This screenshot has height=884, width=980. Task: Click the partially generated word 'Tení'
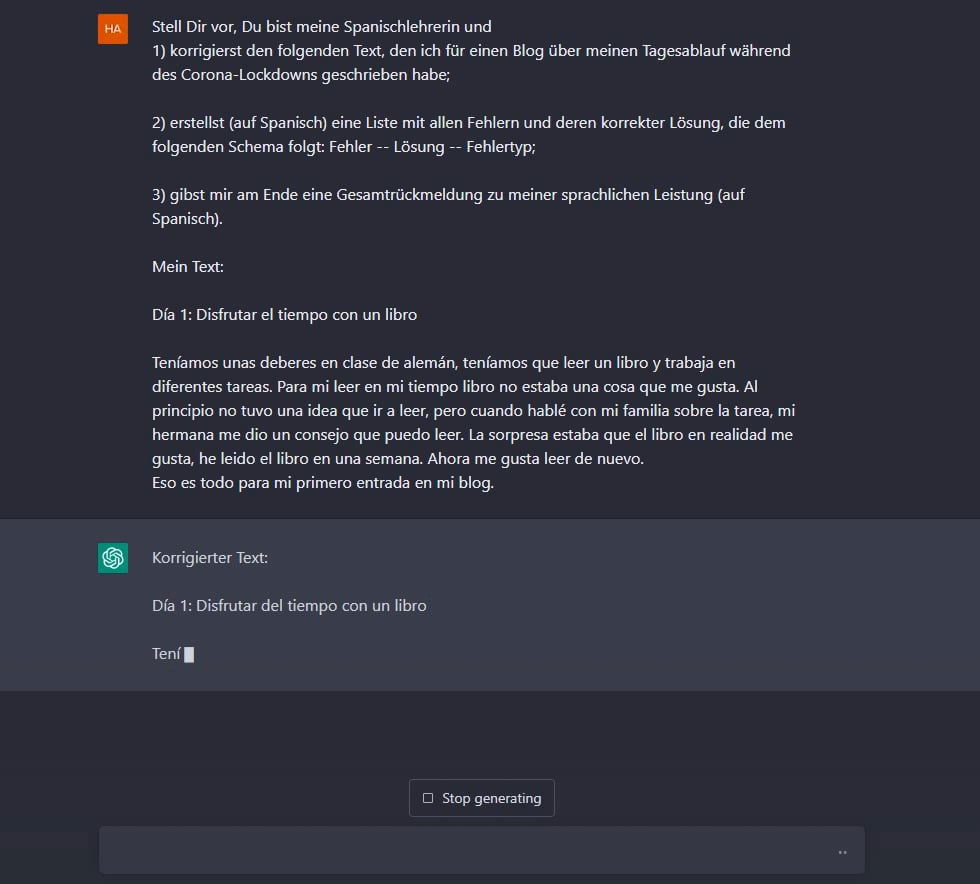[166, 654]
